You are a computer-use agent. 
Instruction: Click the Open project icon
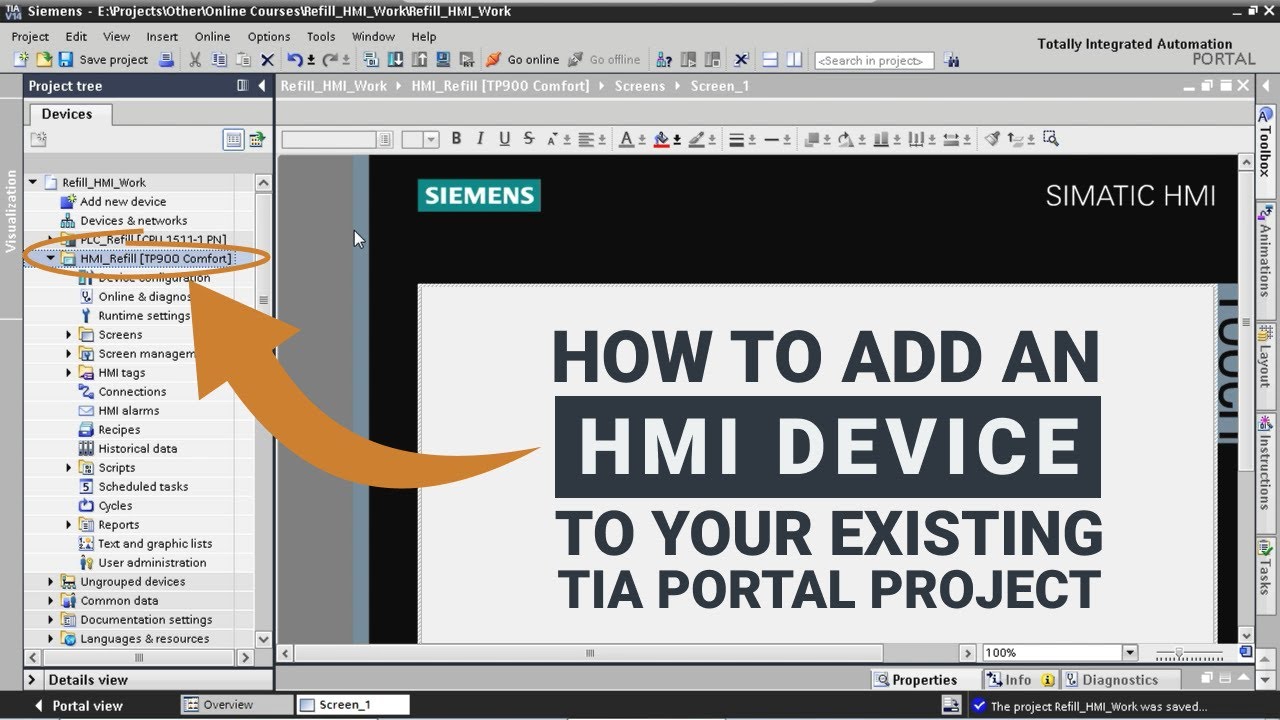tap(44, 60)
